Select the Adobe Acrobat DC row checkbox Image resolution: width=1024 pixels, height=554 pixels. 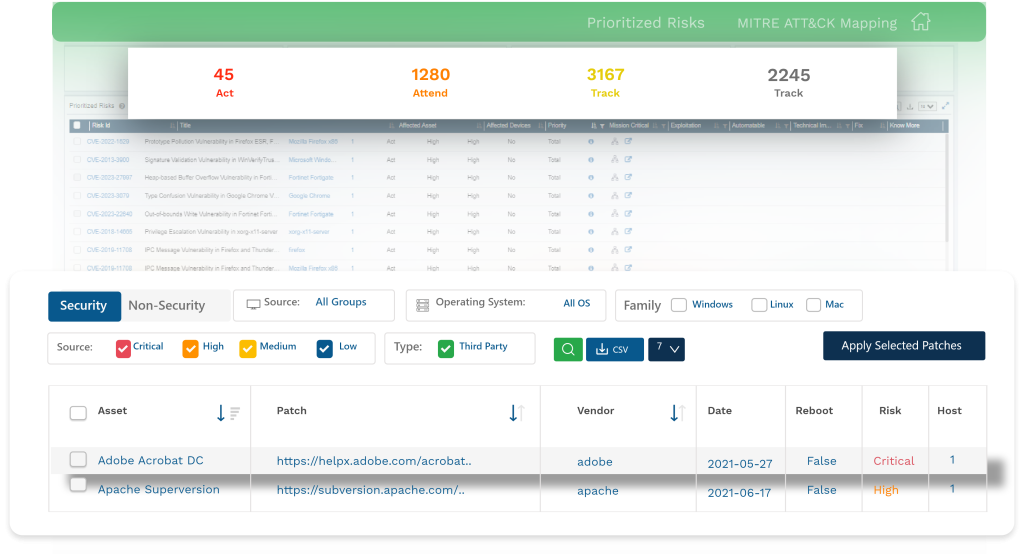pos(78,460)
